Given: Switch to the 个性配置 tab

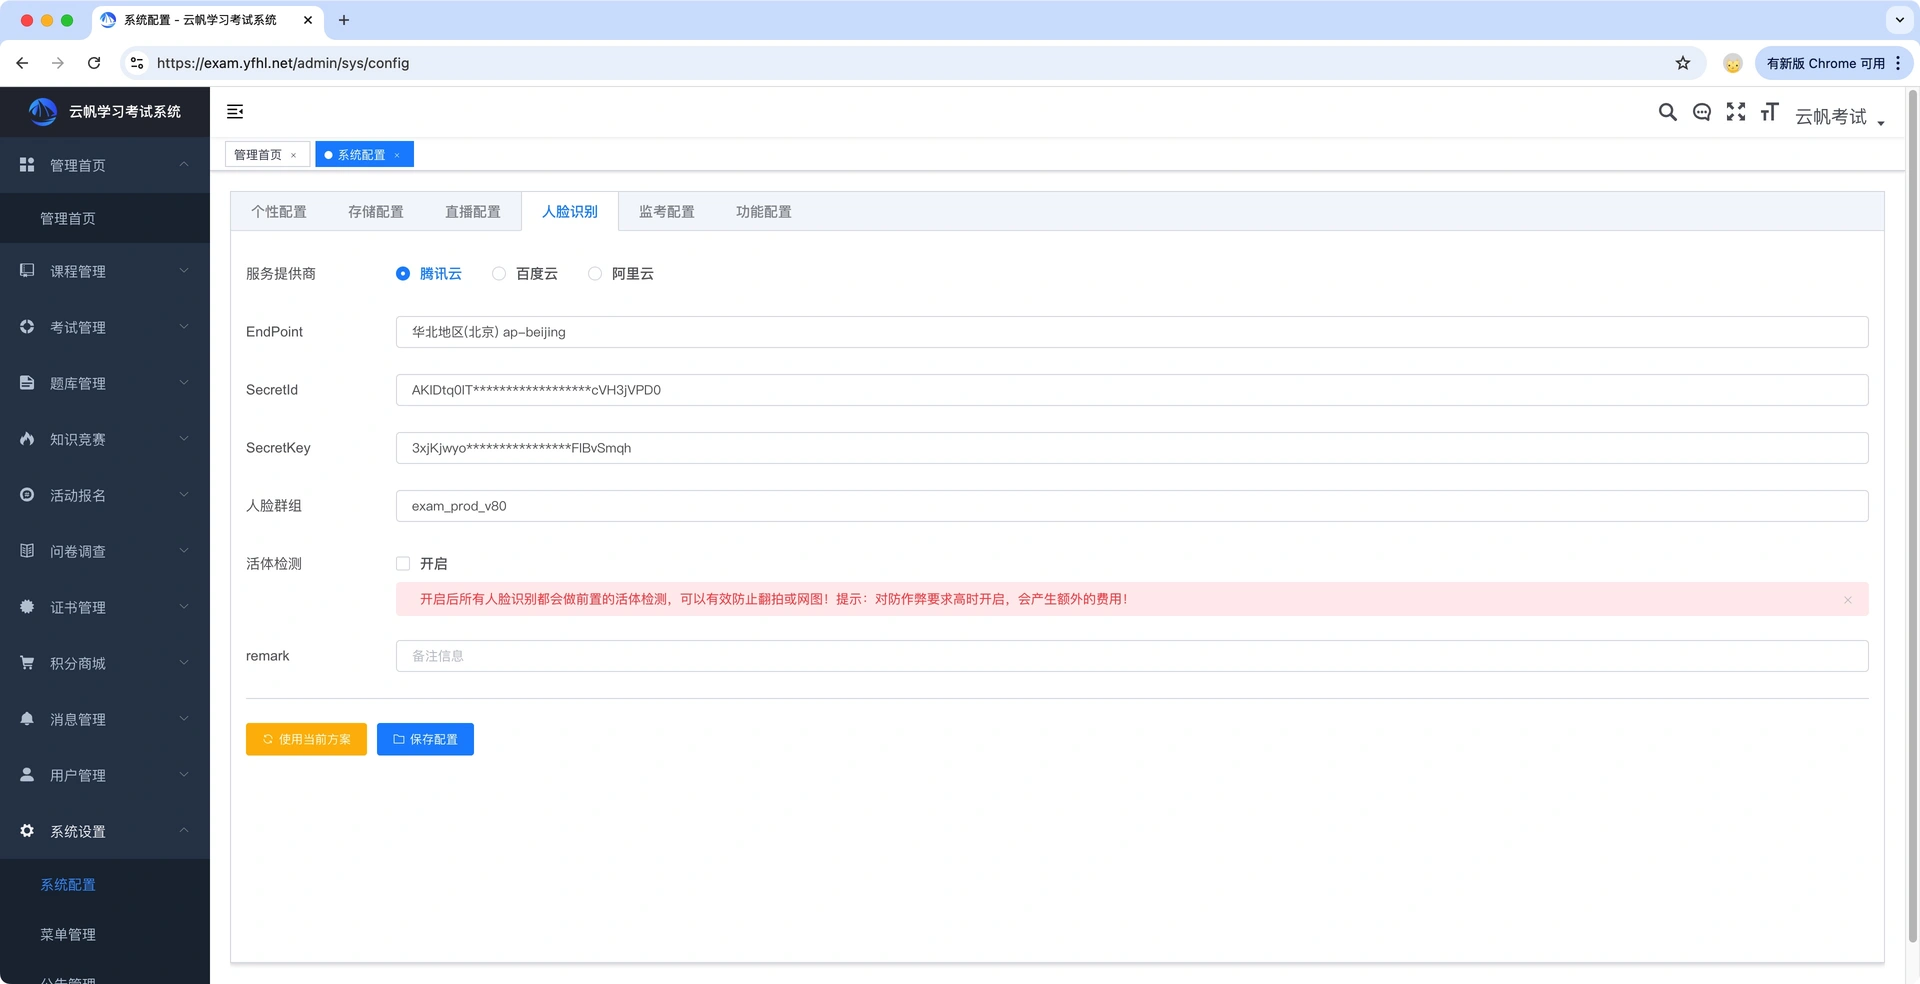Looking at the screenshot, I should point(279,212).
